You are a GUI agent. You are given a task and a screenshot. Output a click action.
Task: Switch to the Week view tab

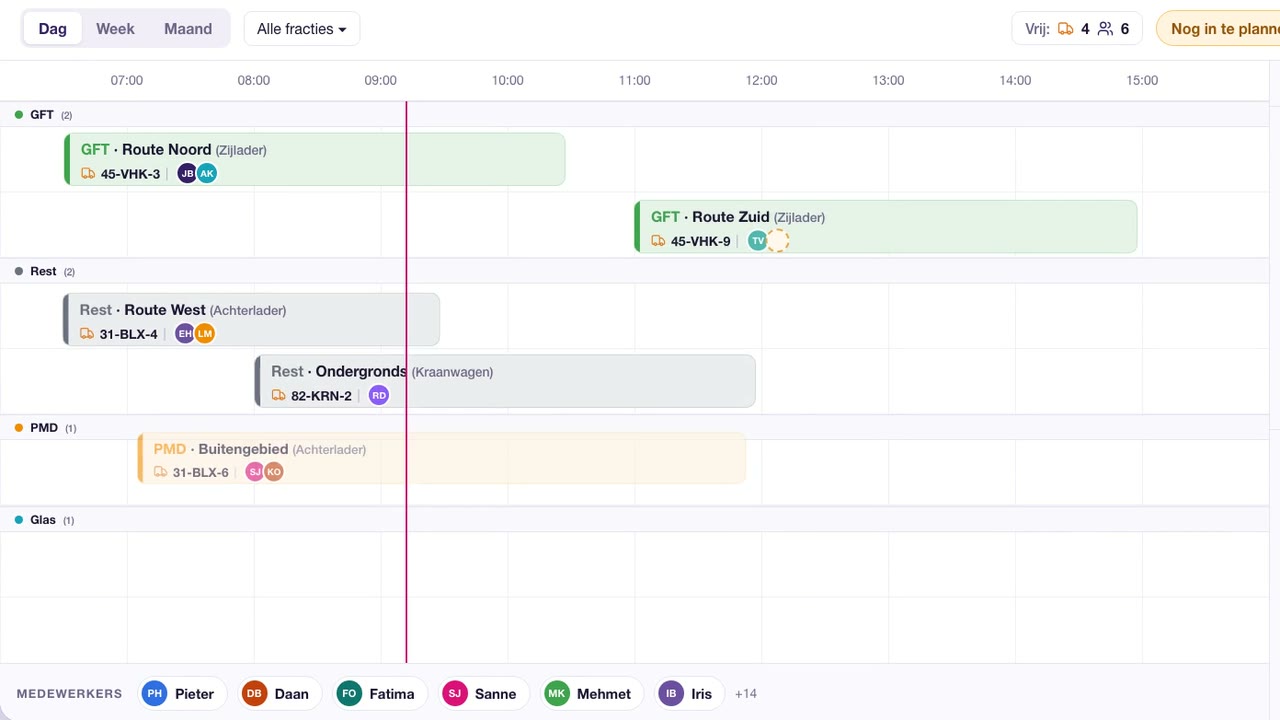(x=115, y=29)
